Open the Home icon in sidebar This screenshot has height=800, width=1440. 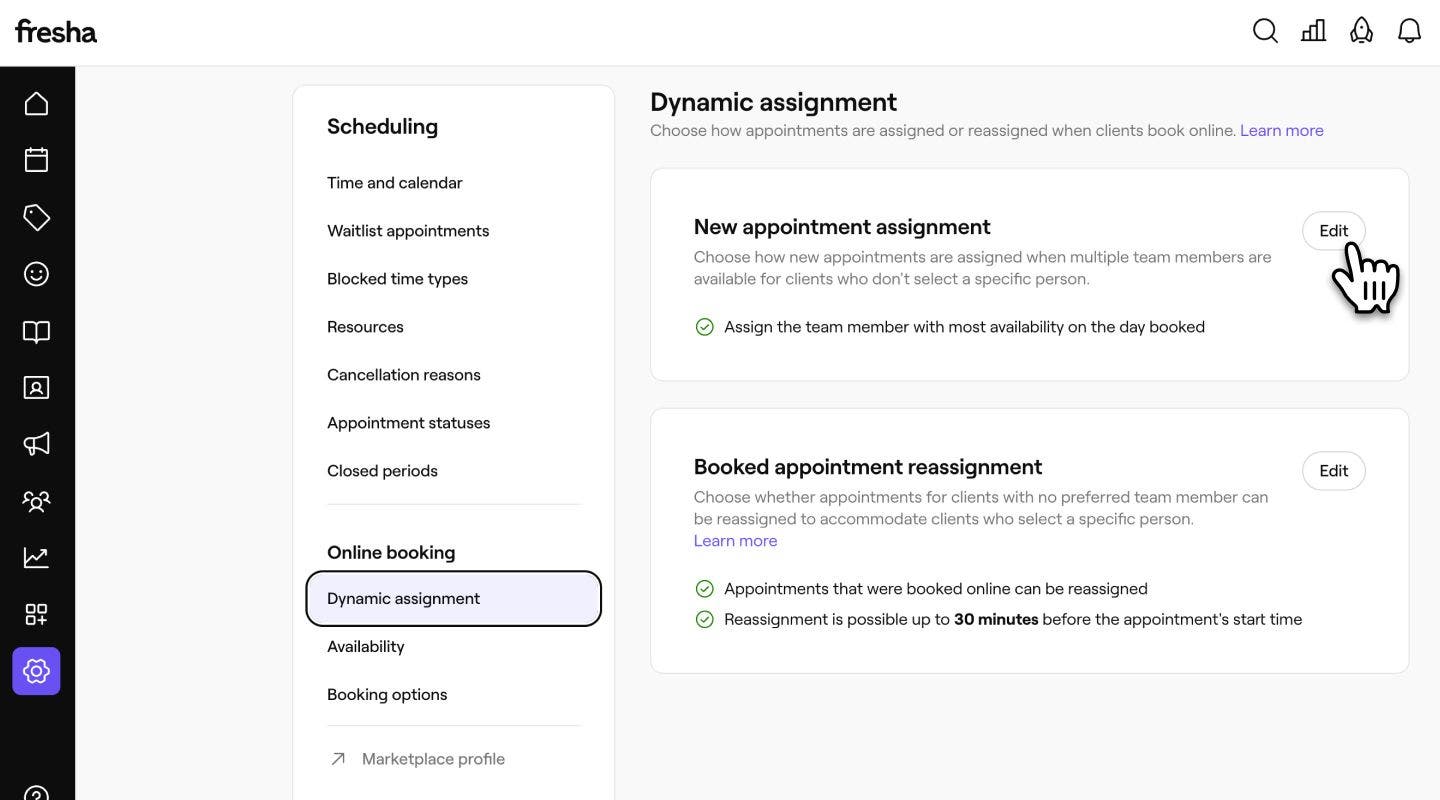click(x=36, y=103)
